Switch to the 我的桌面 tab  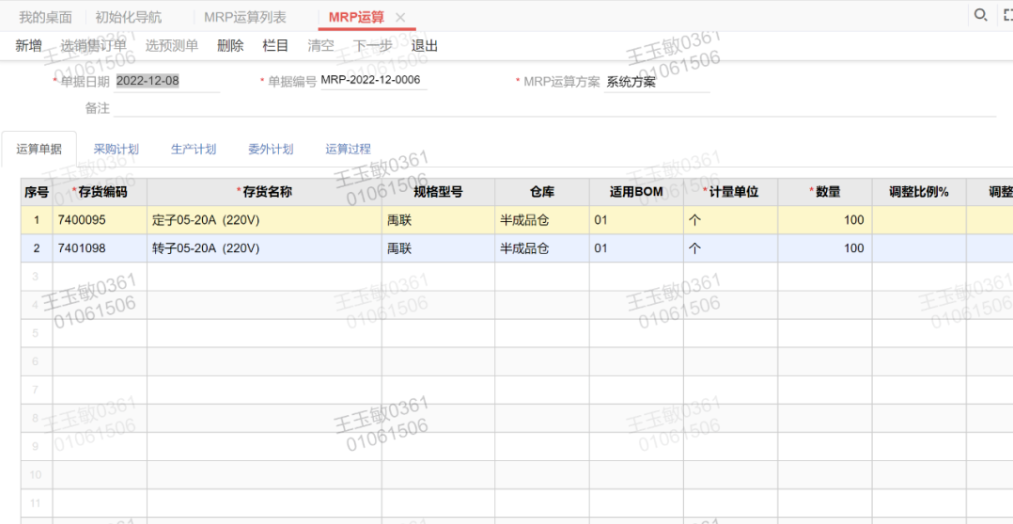click(x=45, y=18)
